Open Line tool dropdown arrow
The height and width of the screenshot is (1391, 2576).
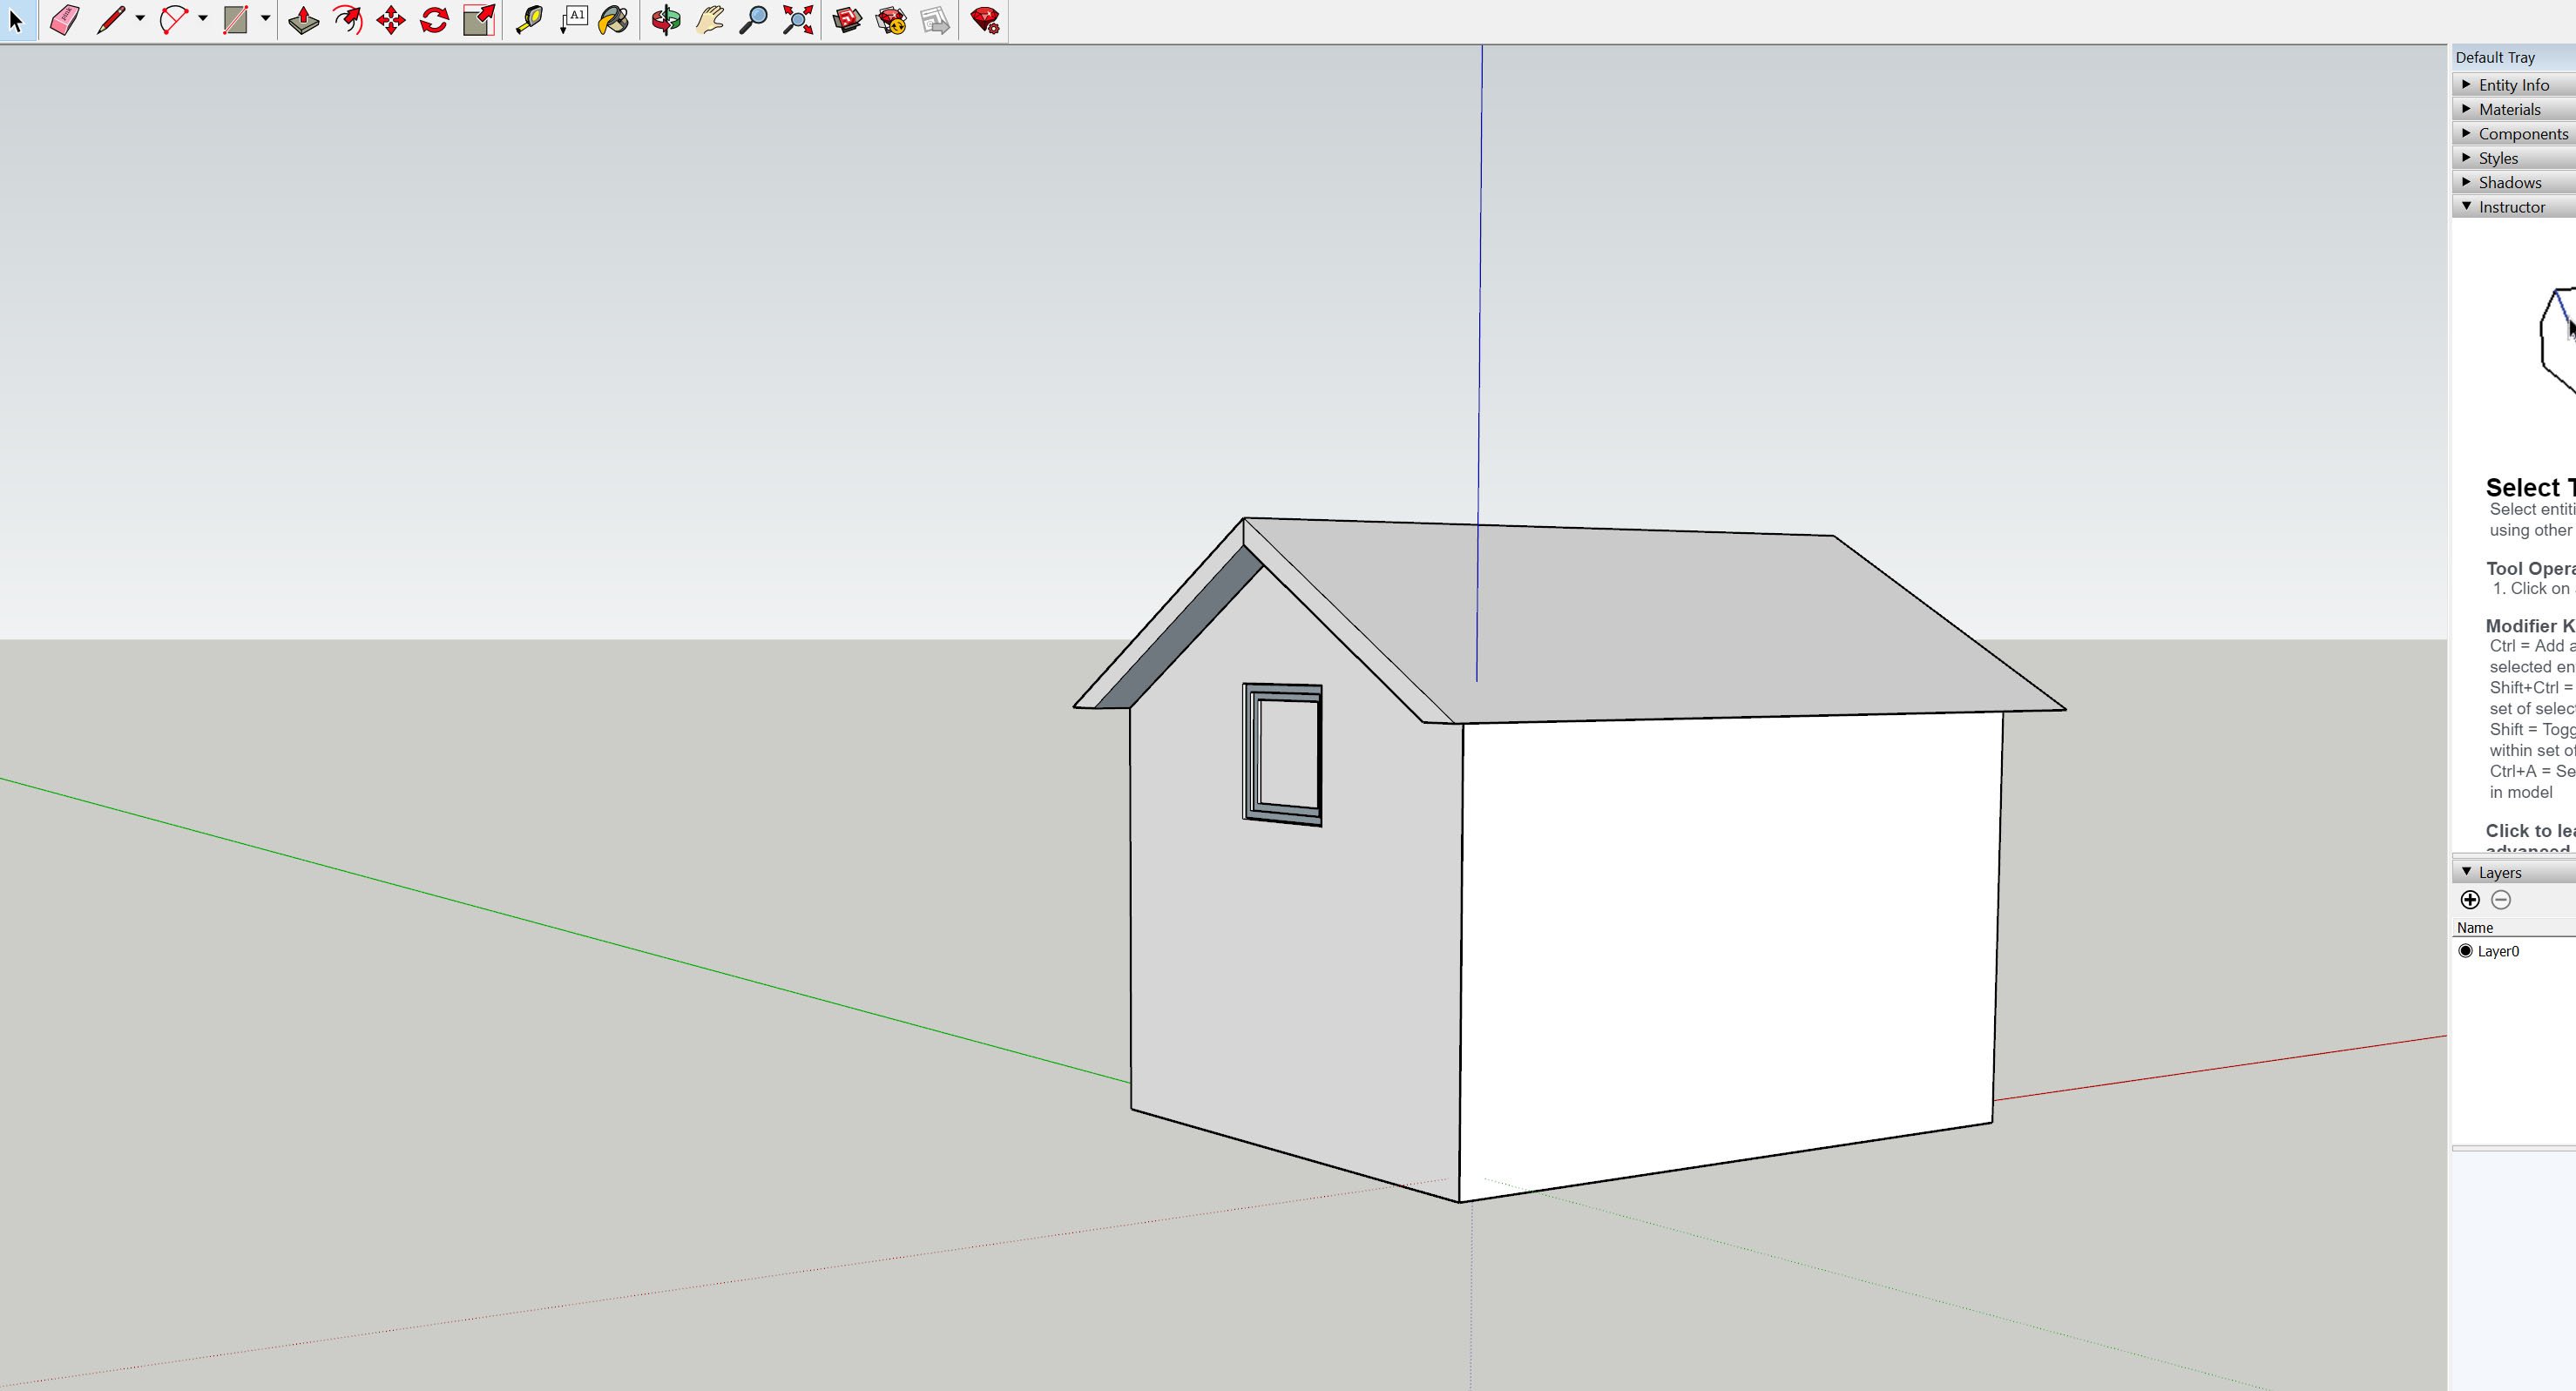140,18
